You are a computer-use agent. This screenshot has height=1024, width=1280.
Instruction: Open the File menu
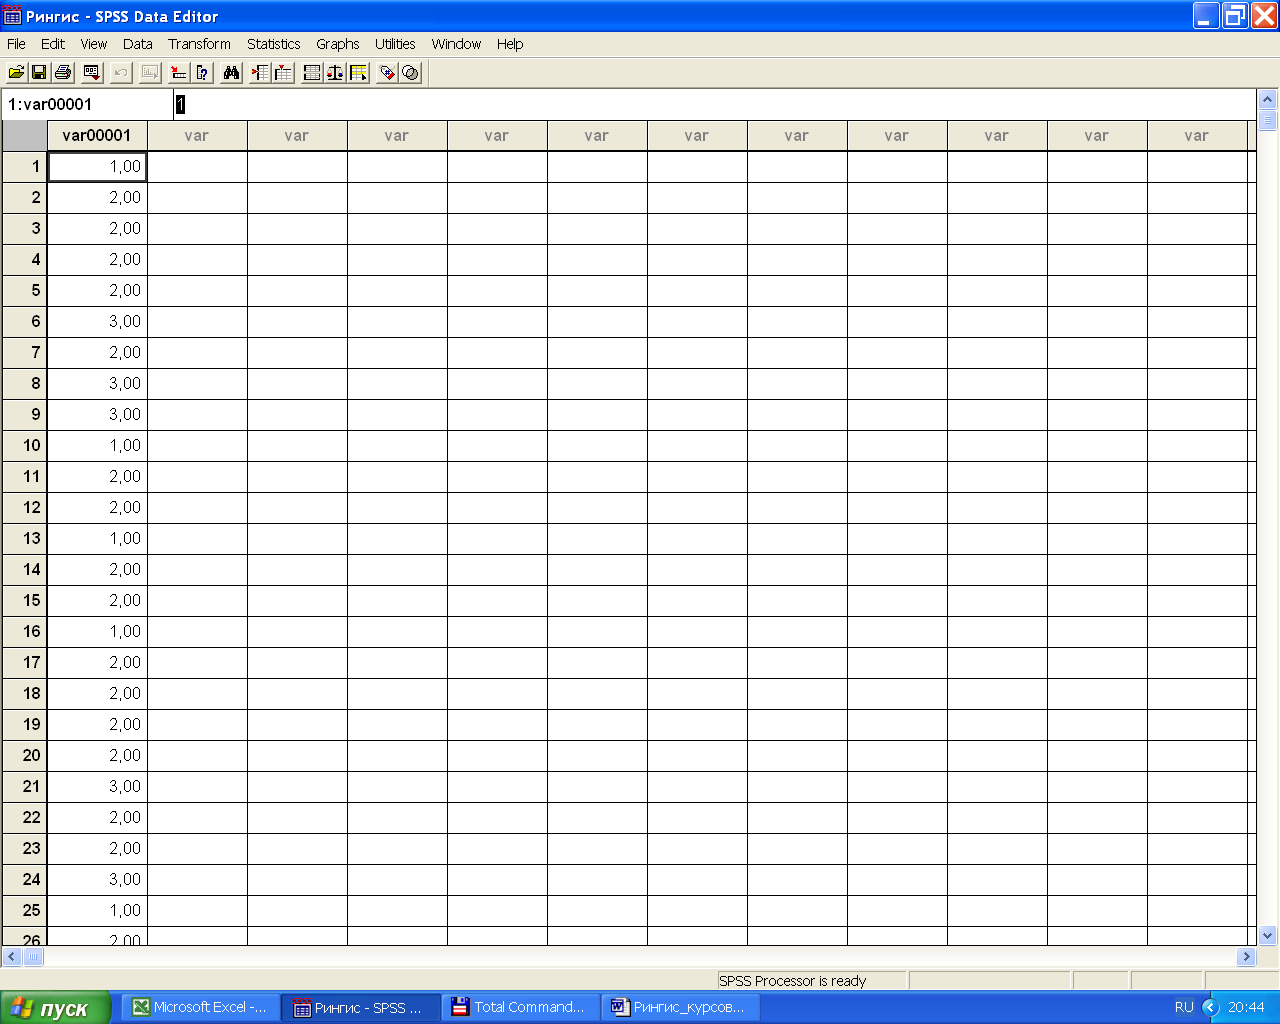16,44
